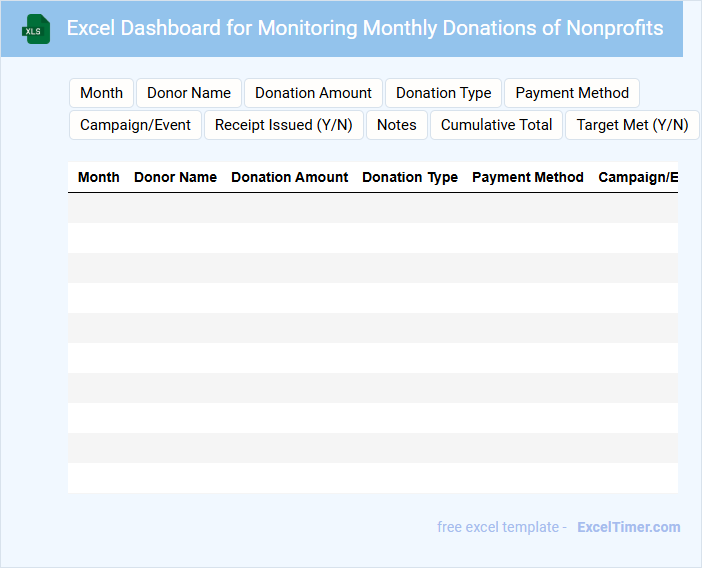
Task: Select the Donation Amount tag button
Action: [313, 93]
